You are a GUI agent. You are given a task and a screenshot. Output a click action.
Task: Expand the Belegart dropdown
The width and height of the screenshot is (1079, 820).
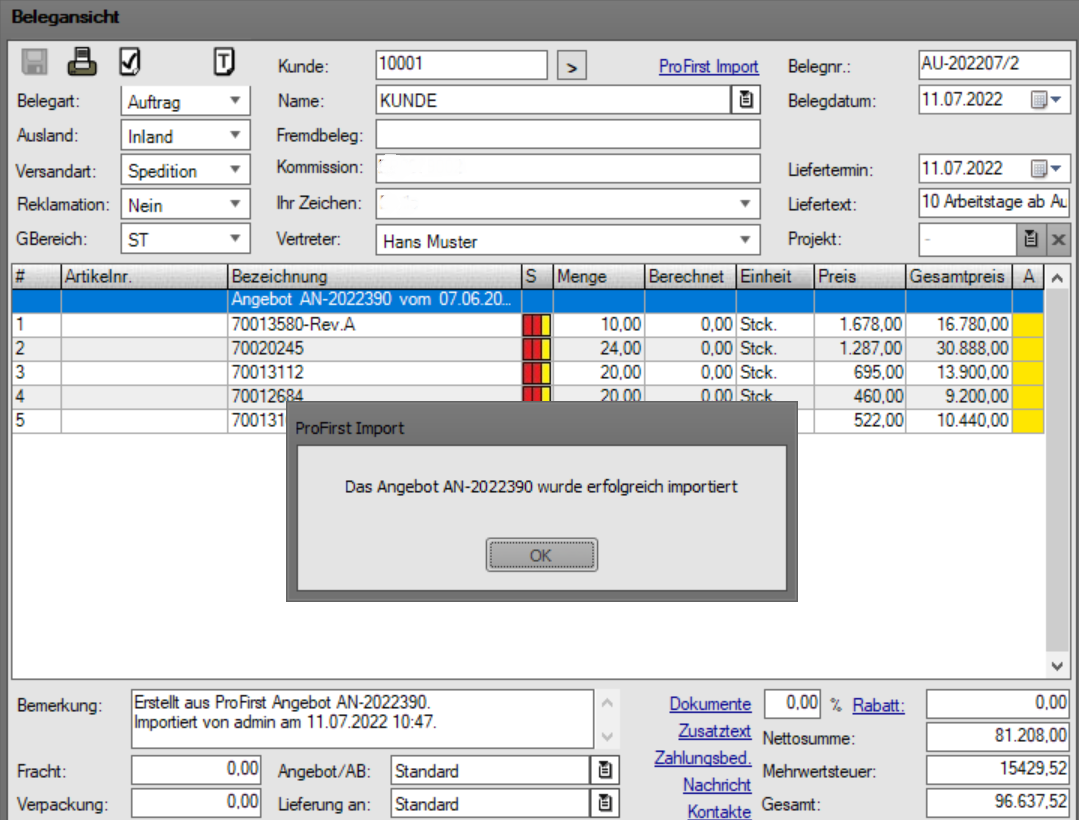[x=235, y=101]
